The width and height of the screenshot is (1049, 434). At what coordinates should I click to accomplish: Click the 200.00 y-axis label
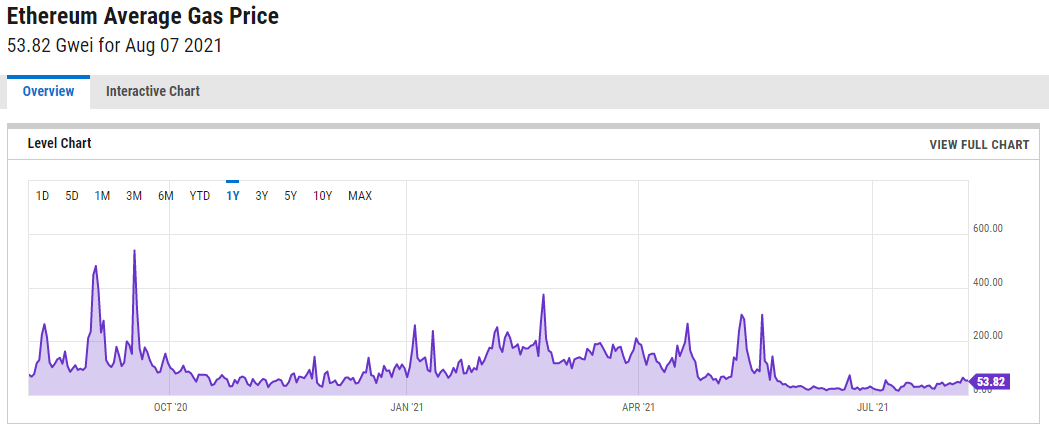point(987,336)
